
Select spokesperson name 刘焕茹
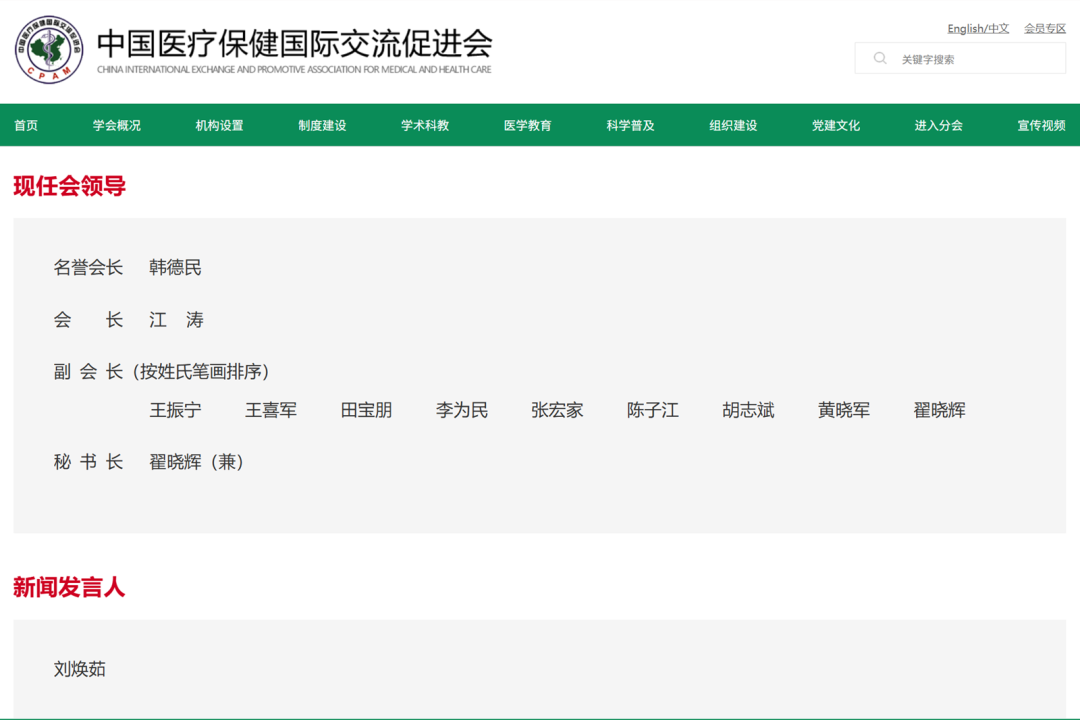click(80, 669)
